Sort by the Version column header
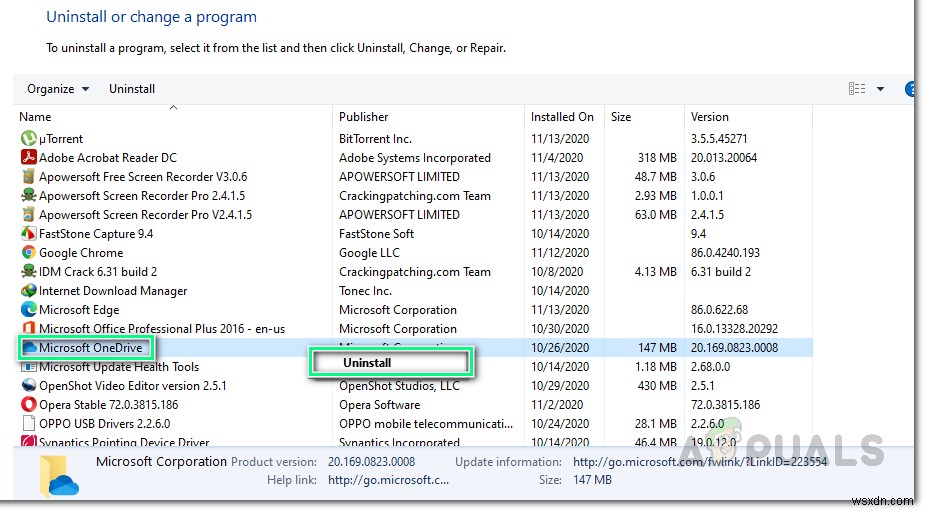The width and height of the screenshot is (925, 511). [x=710, y=117]
